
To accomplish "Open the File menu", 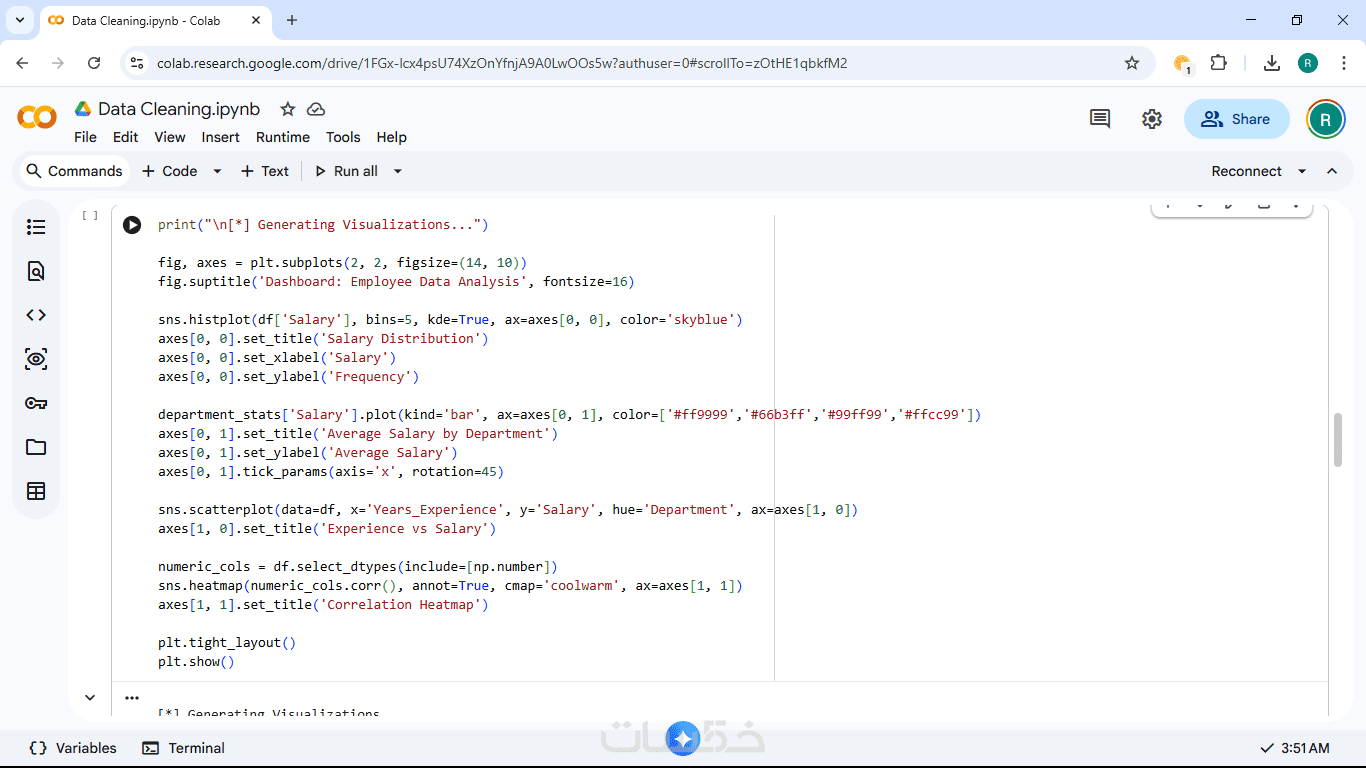I will [x=86, y=137].
